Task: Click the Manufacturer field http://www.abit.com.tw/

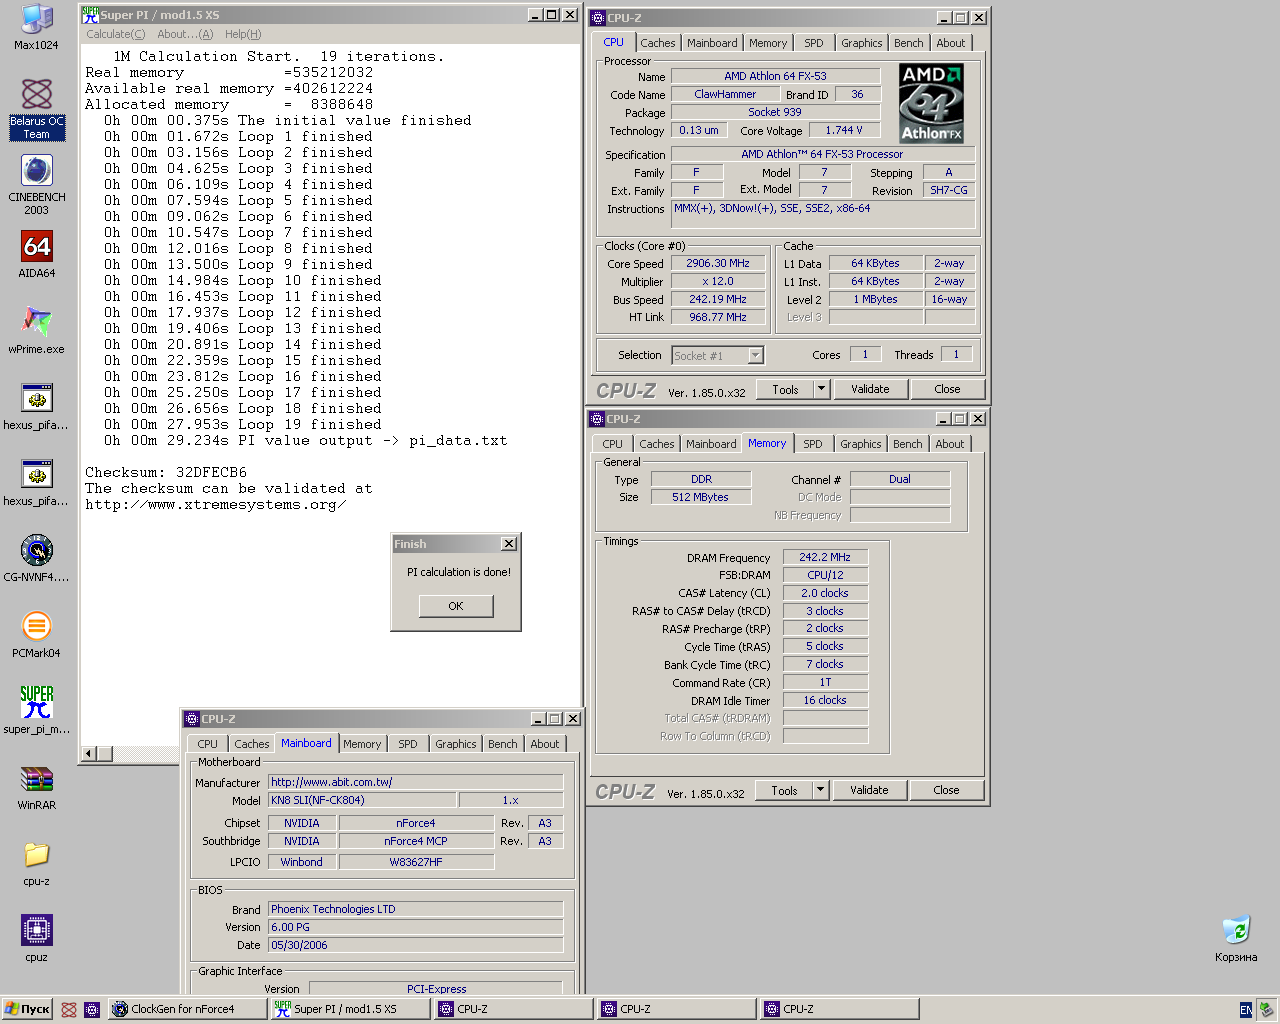Action: 415,782
